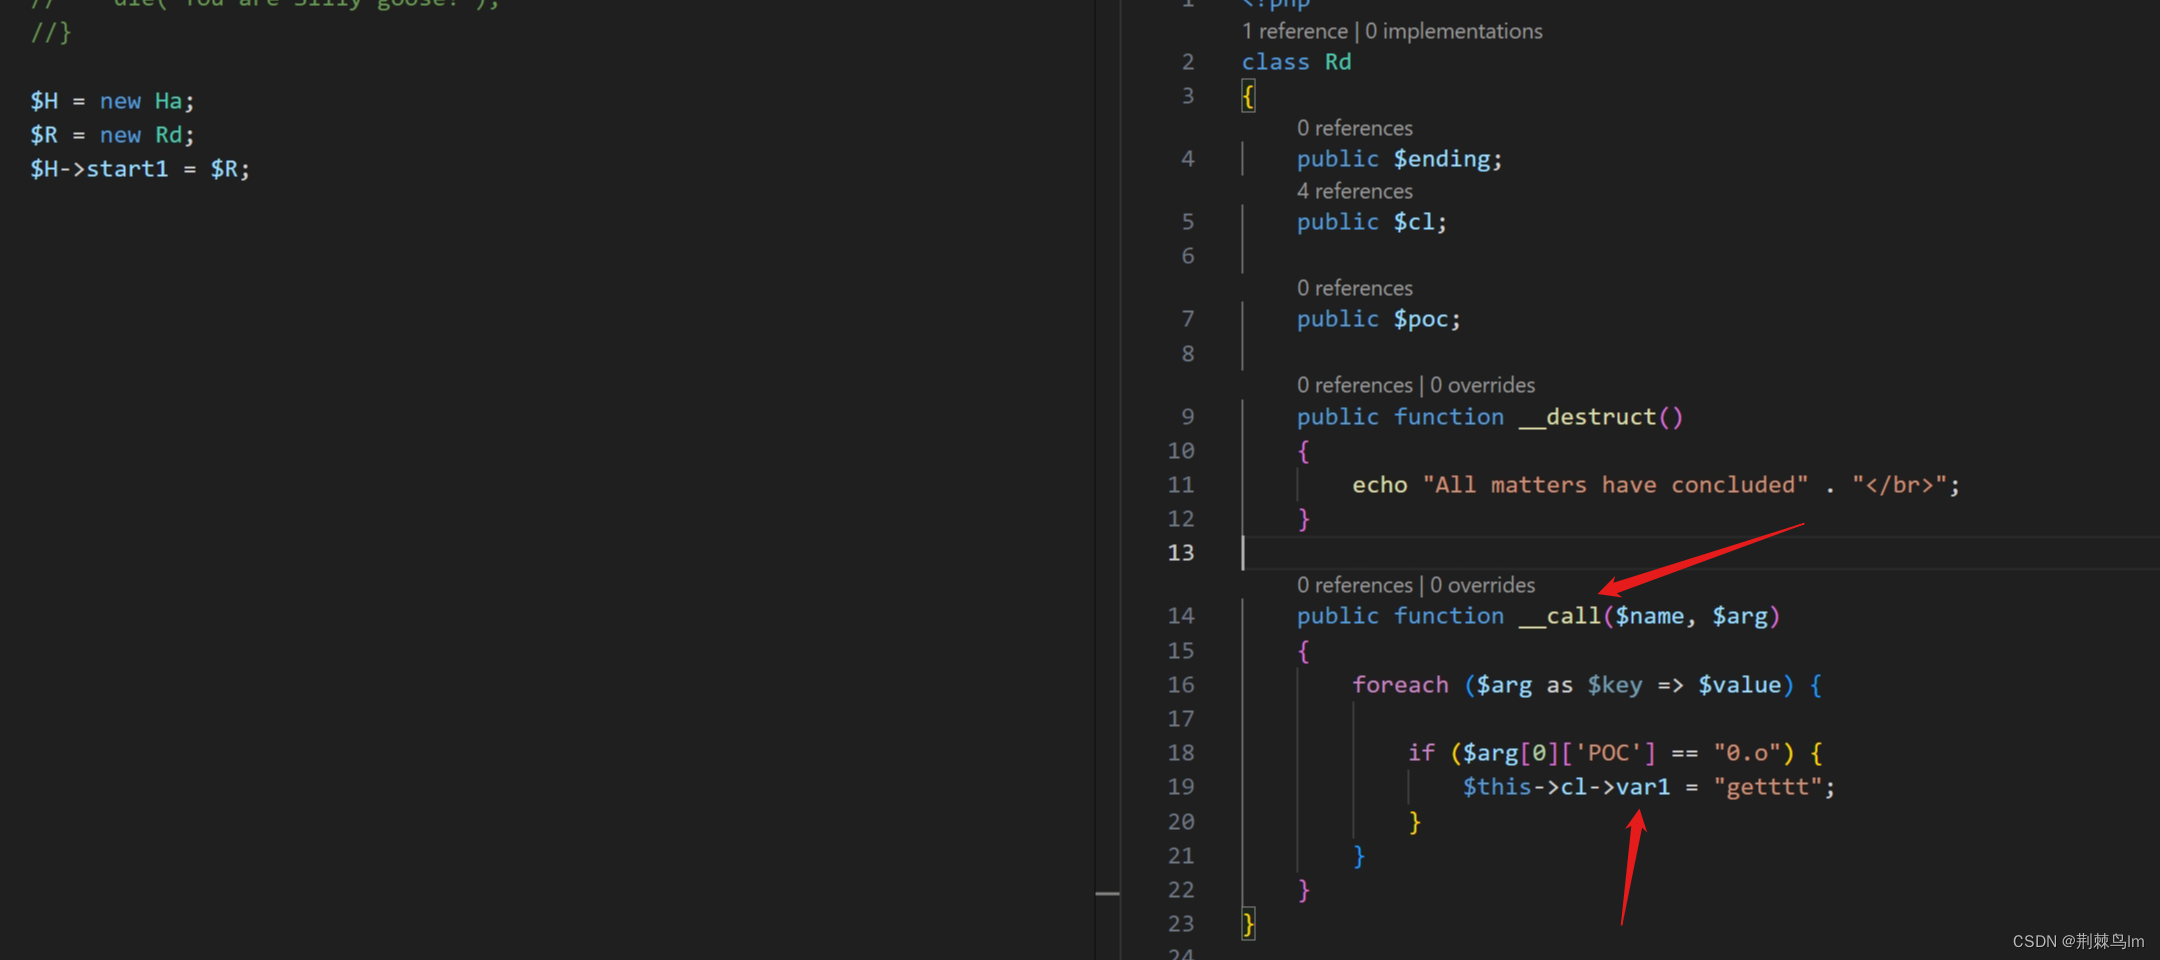Click the '1 reference' CodeLens above class Rd
Screen dimensions: 2160x960
pos(1295,31)
